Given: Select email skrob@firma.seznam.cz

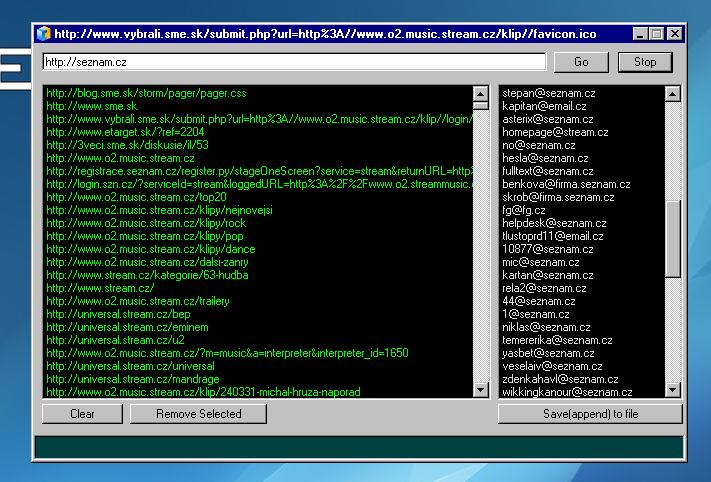Looking at the screenshot, I should pyautogui.click(x=558, y=197).
